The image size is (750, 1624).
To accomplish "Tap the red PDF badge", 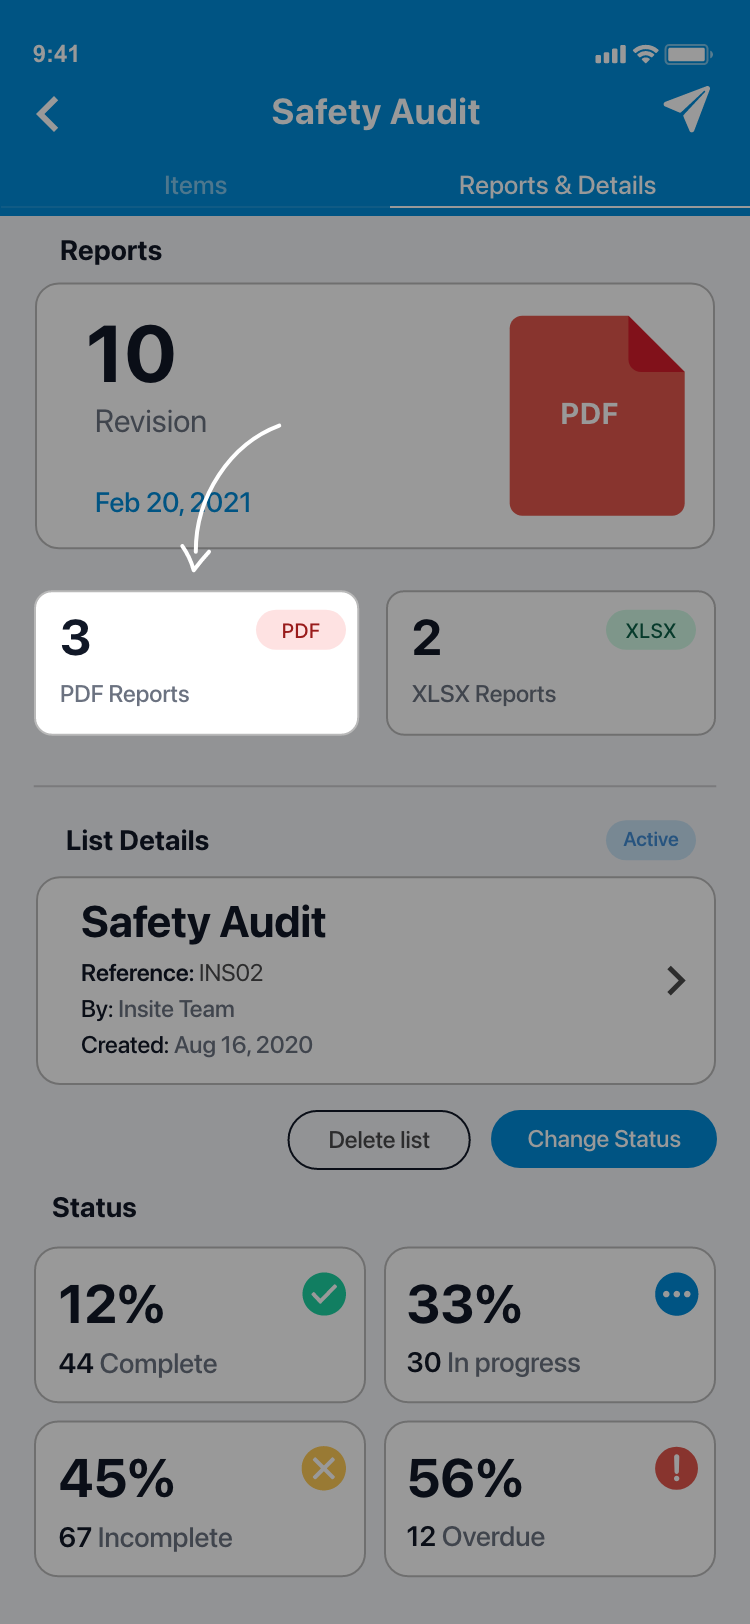I will (x=300, y=631).
